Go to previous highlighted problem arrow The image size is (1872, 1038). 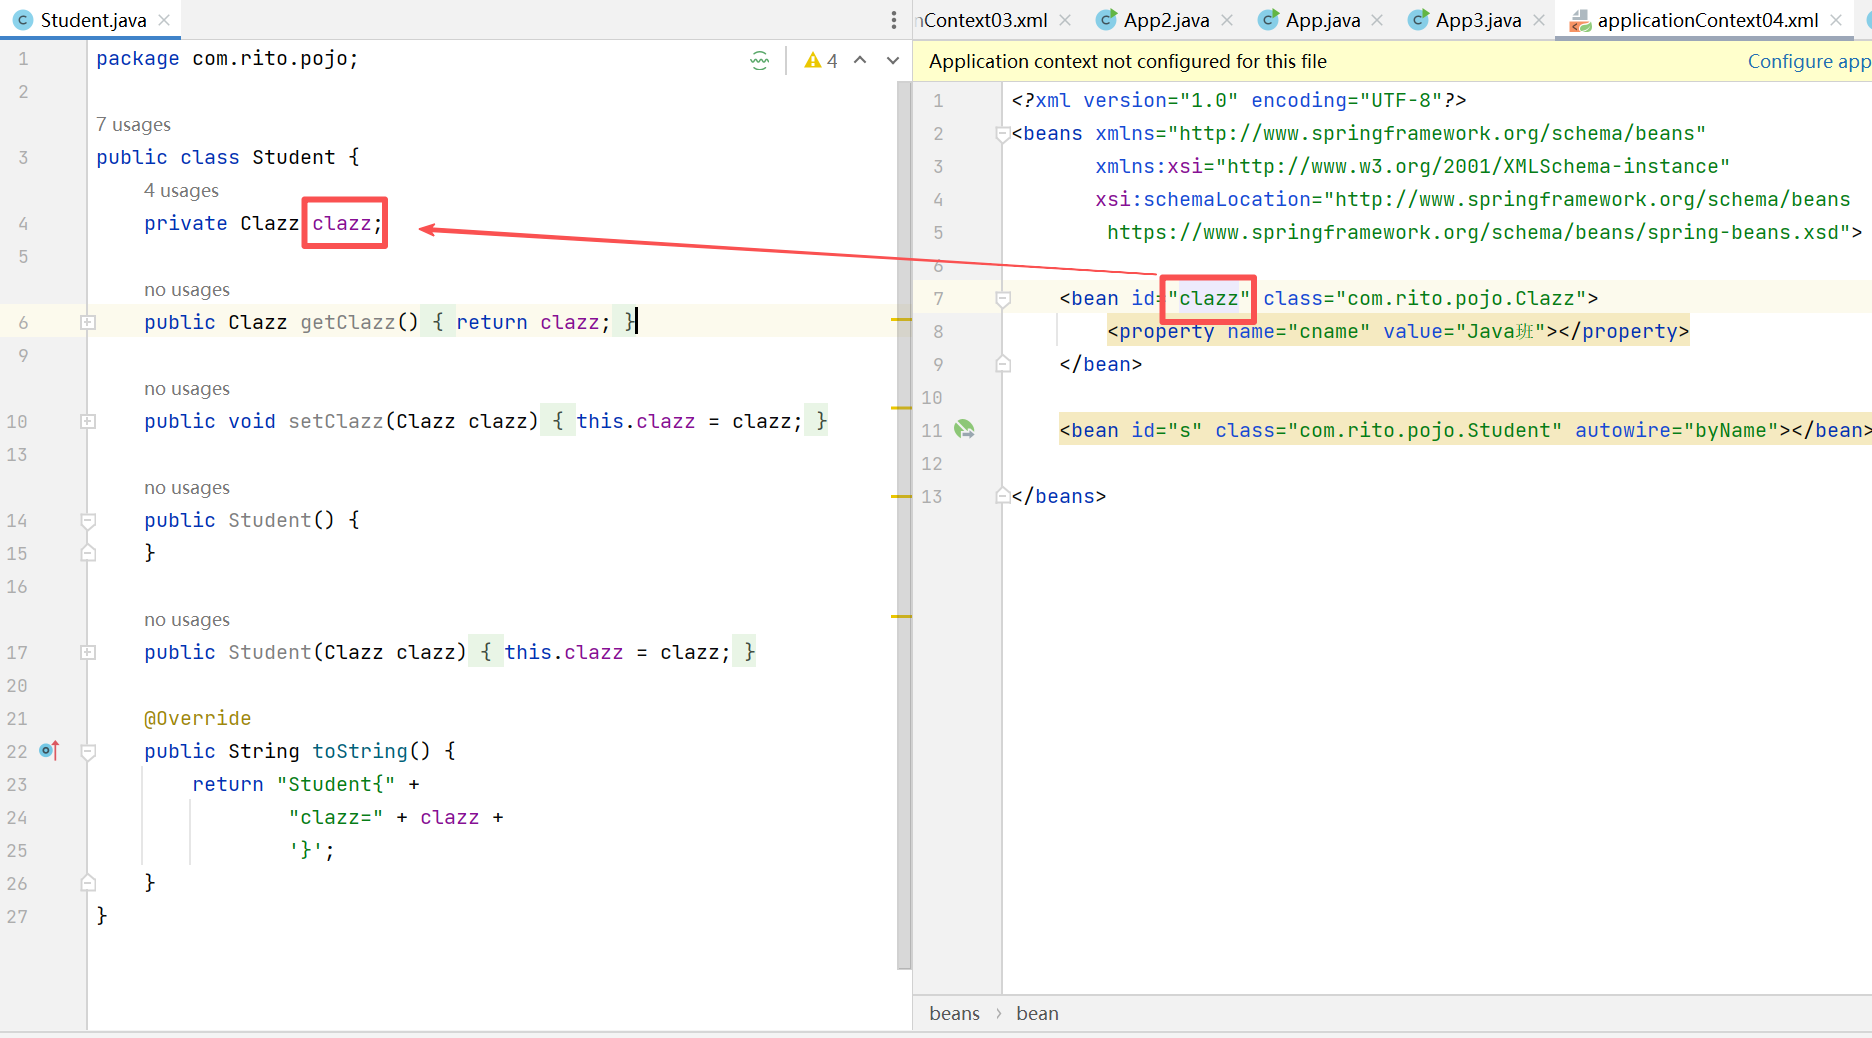tap(860, 60)
